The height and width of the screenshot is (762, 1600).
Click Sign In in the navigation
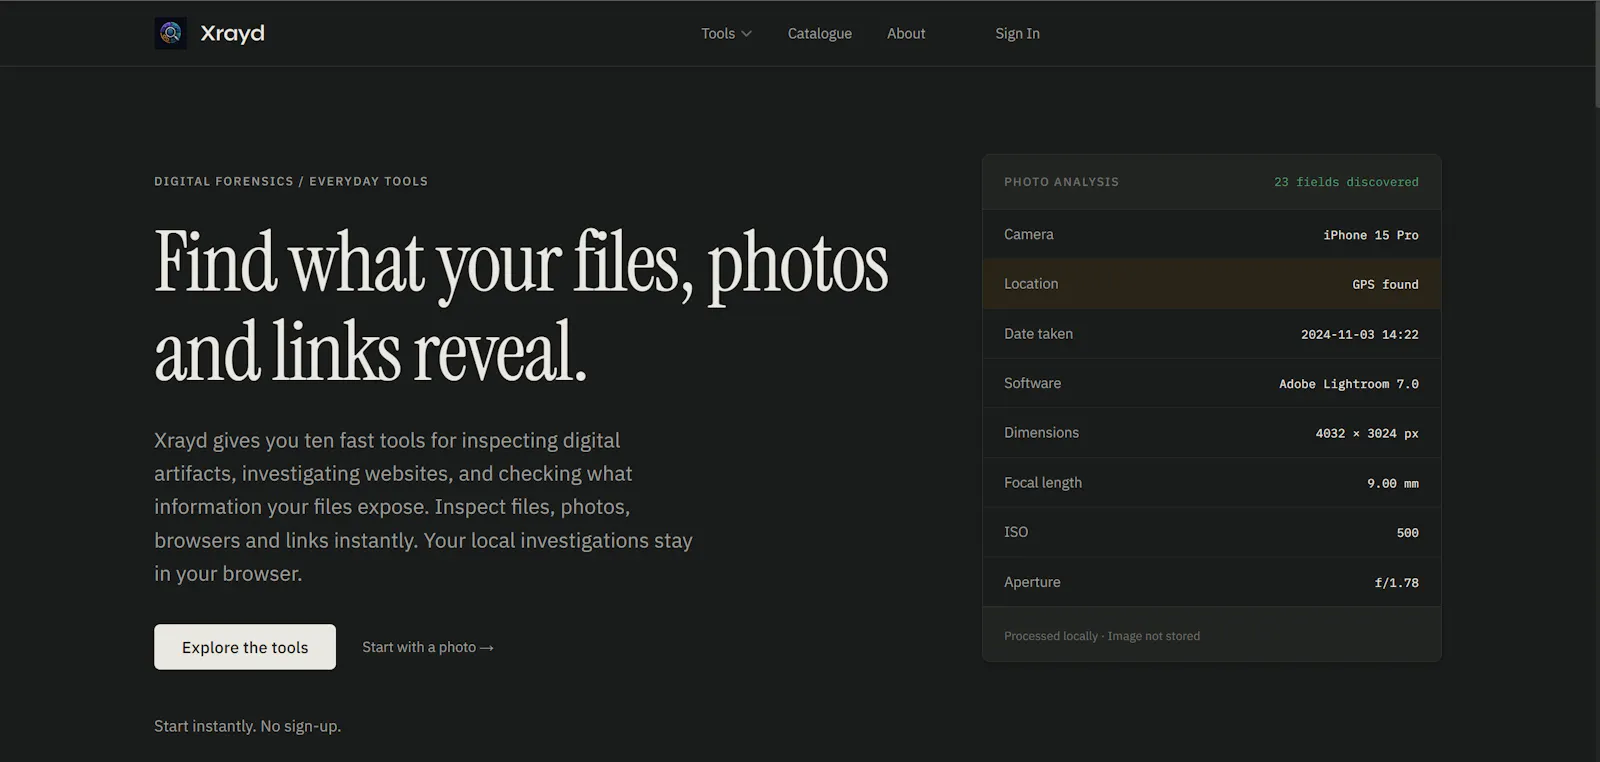point(1017,33)
